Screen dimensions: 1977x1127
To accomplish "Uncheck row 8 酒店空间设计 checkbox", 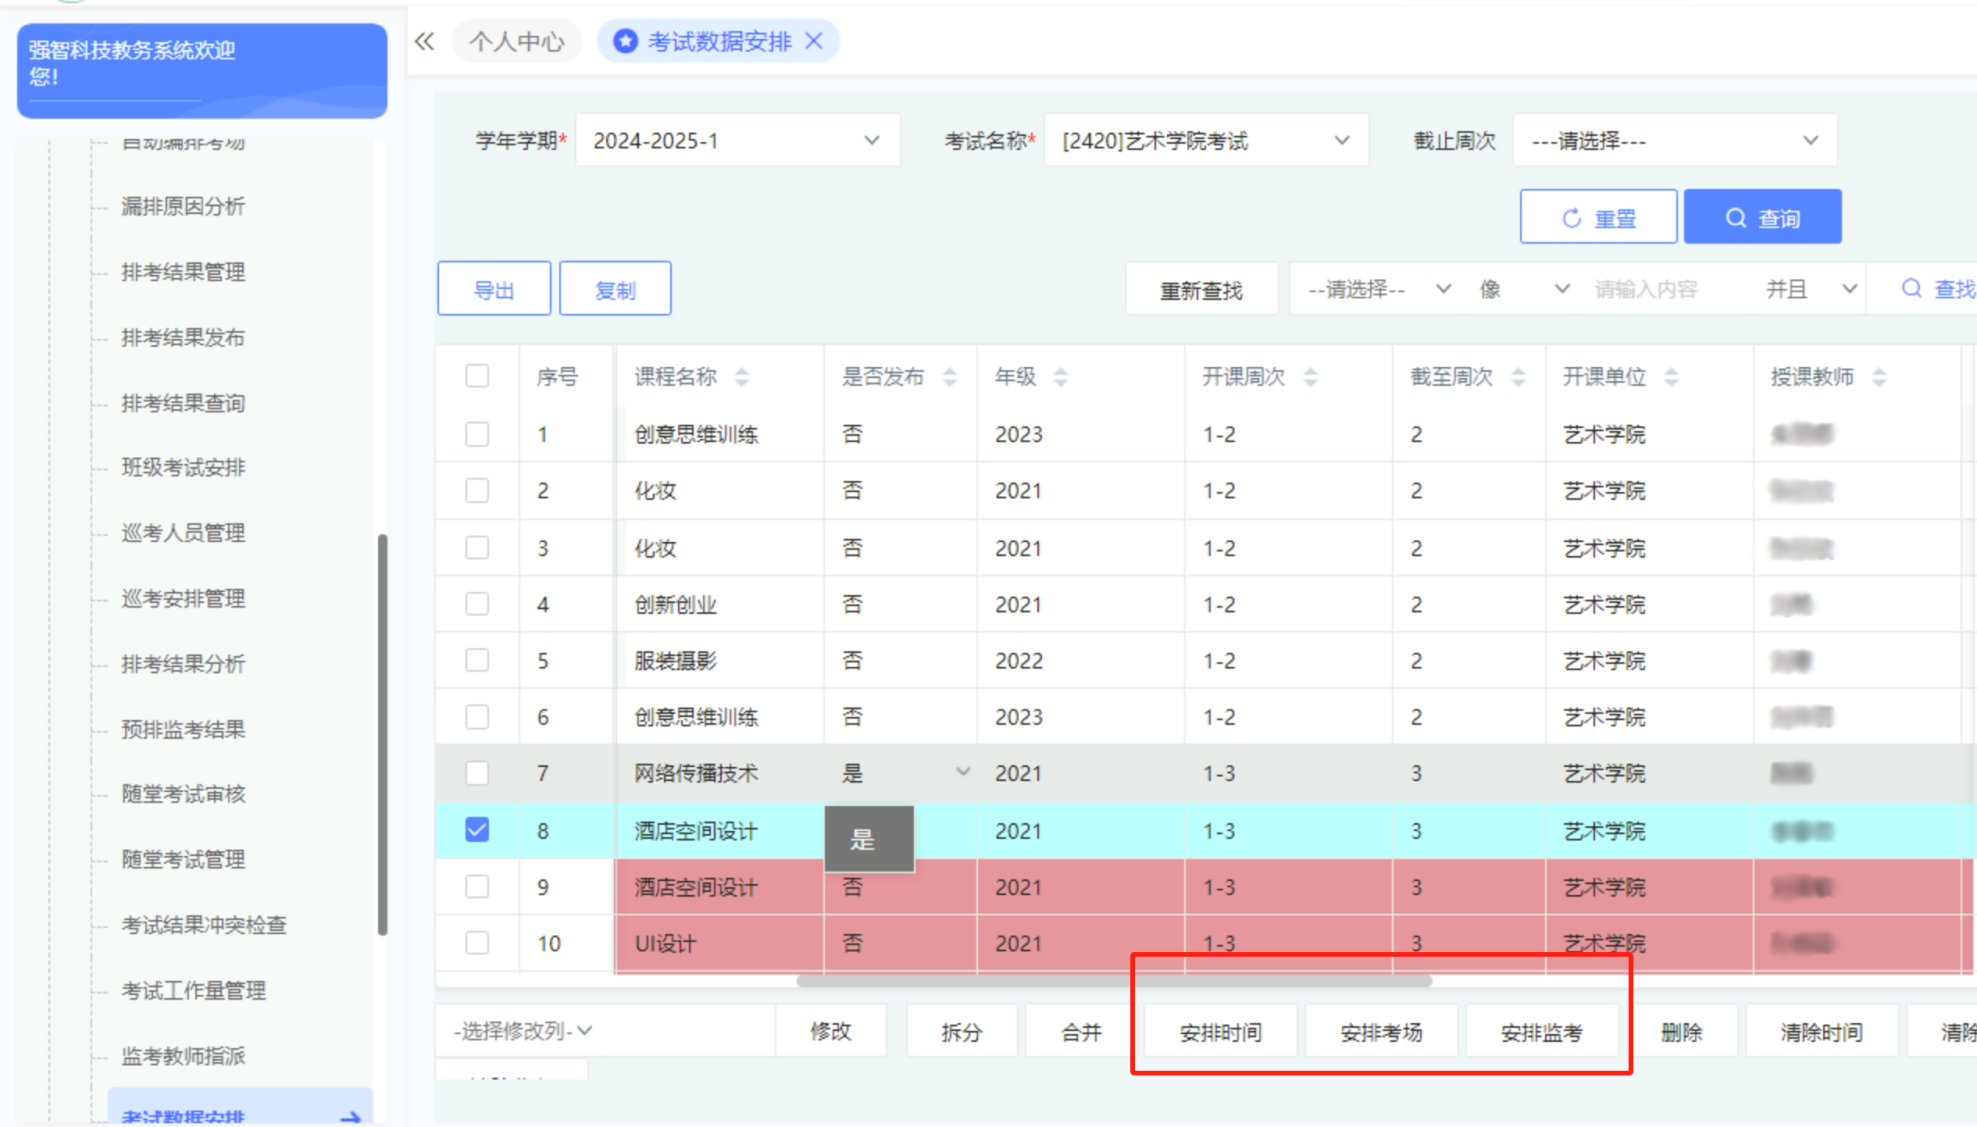I will click(477, 830).
